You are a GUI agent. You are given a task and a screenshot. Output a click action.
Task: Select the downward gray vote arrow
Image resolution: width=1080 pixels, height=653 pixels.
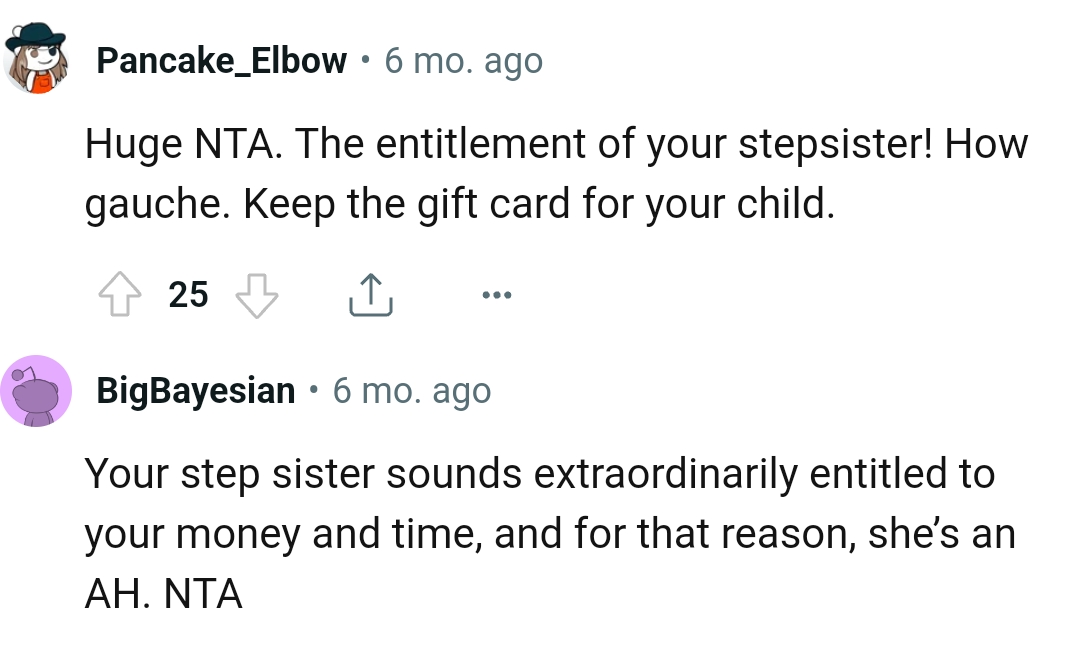258,294
